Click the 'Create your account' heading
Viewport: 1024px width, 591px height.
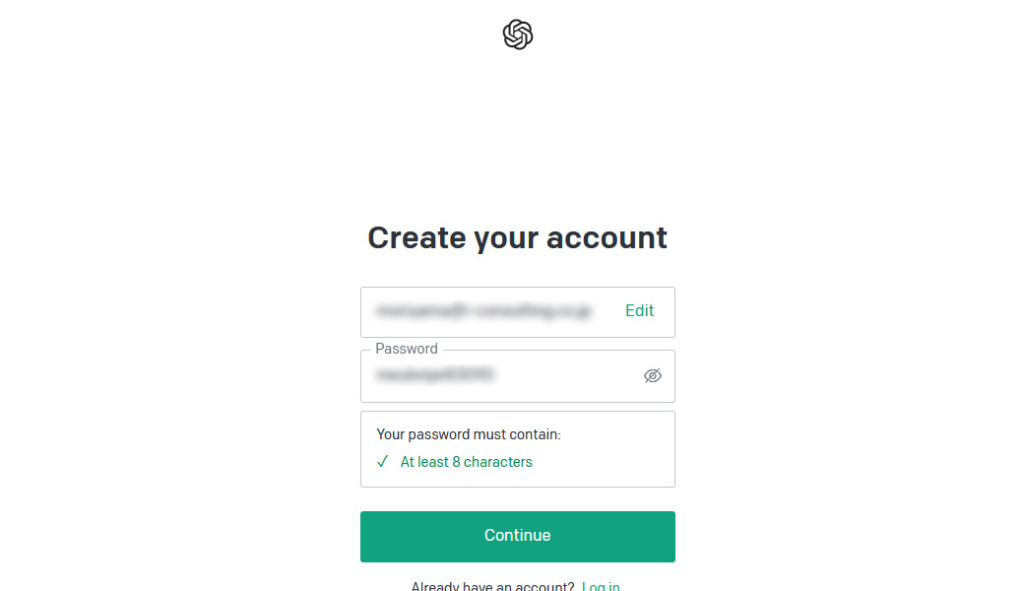coord(517,237)
